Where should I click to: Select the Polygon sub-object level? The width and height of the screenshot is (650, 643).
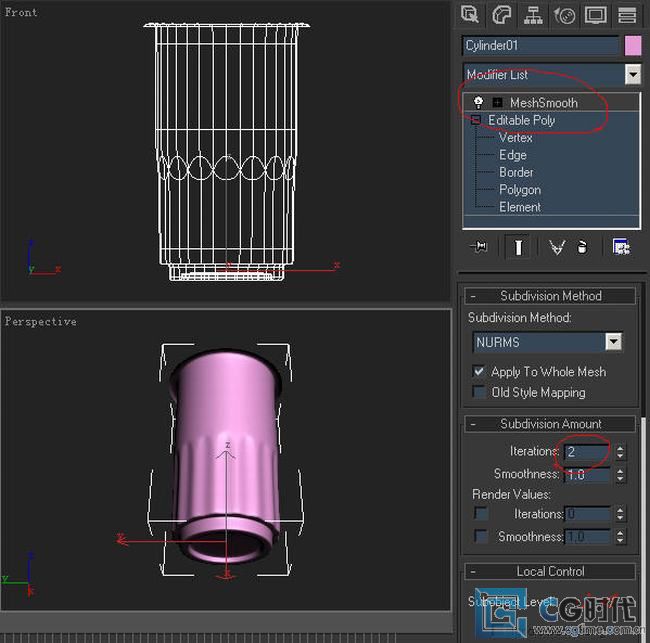click(520, 190)
